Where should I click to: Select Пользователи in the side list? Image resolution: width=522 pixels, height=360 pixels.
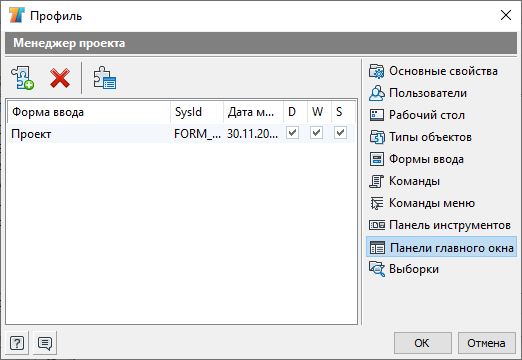coord(418,93)
